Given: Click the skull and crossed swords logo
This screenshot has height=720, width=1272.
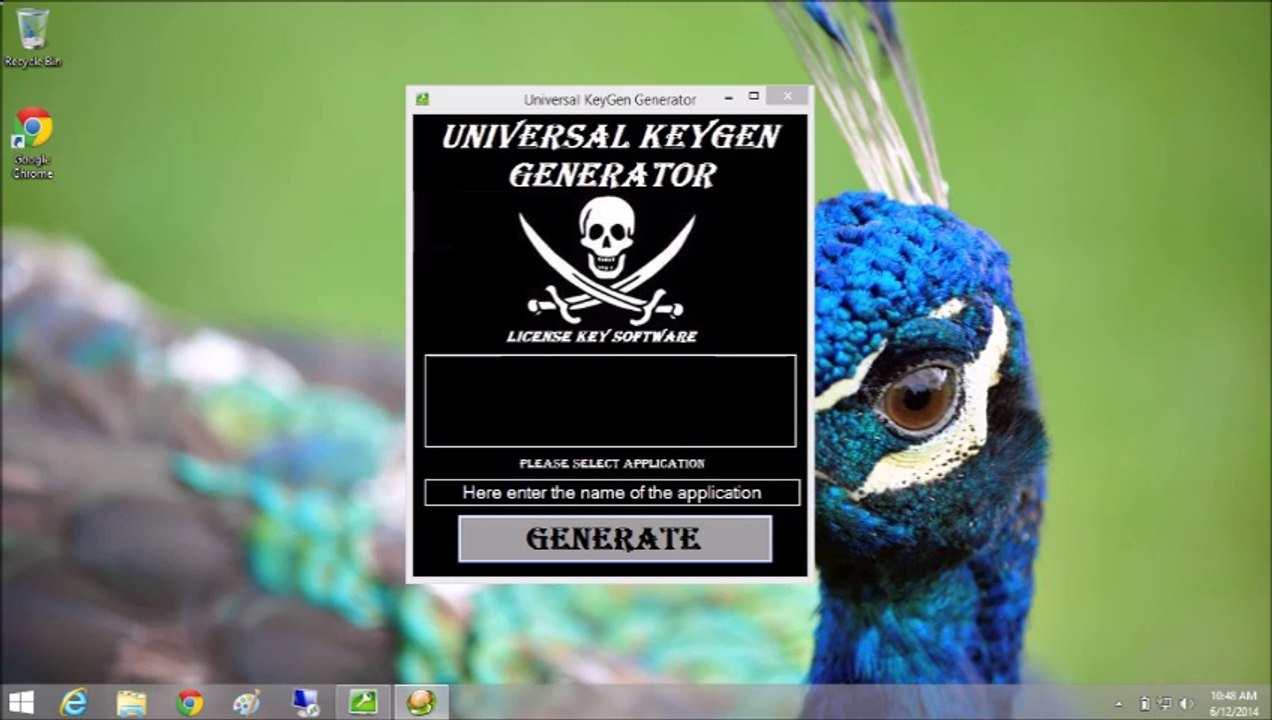Looking at the screenshot, I should tap(606, 259).
